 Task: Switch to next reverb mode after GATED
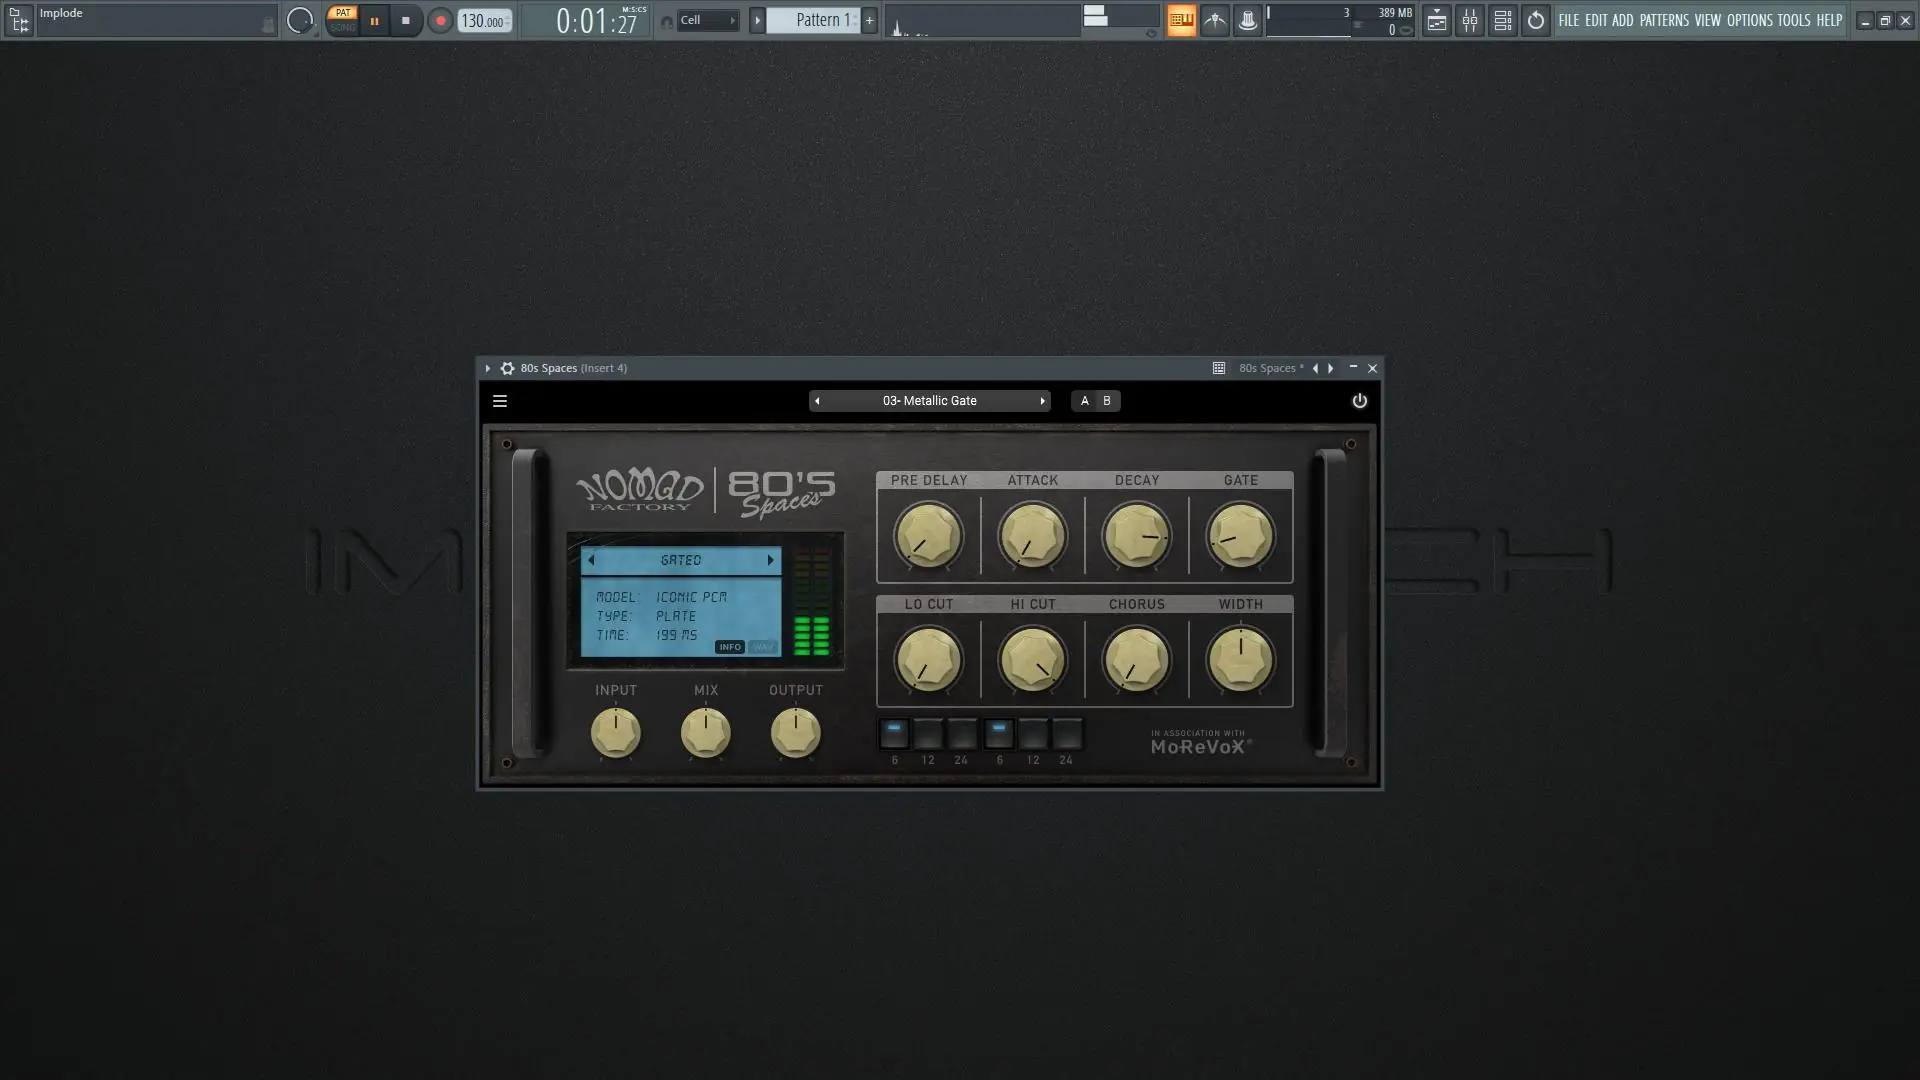coord(770,560)
